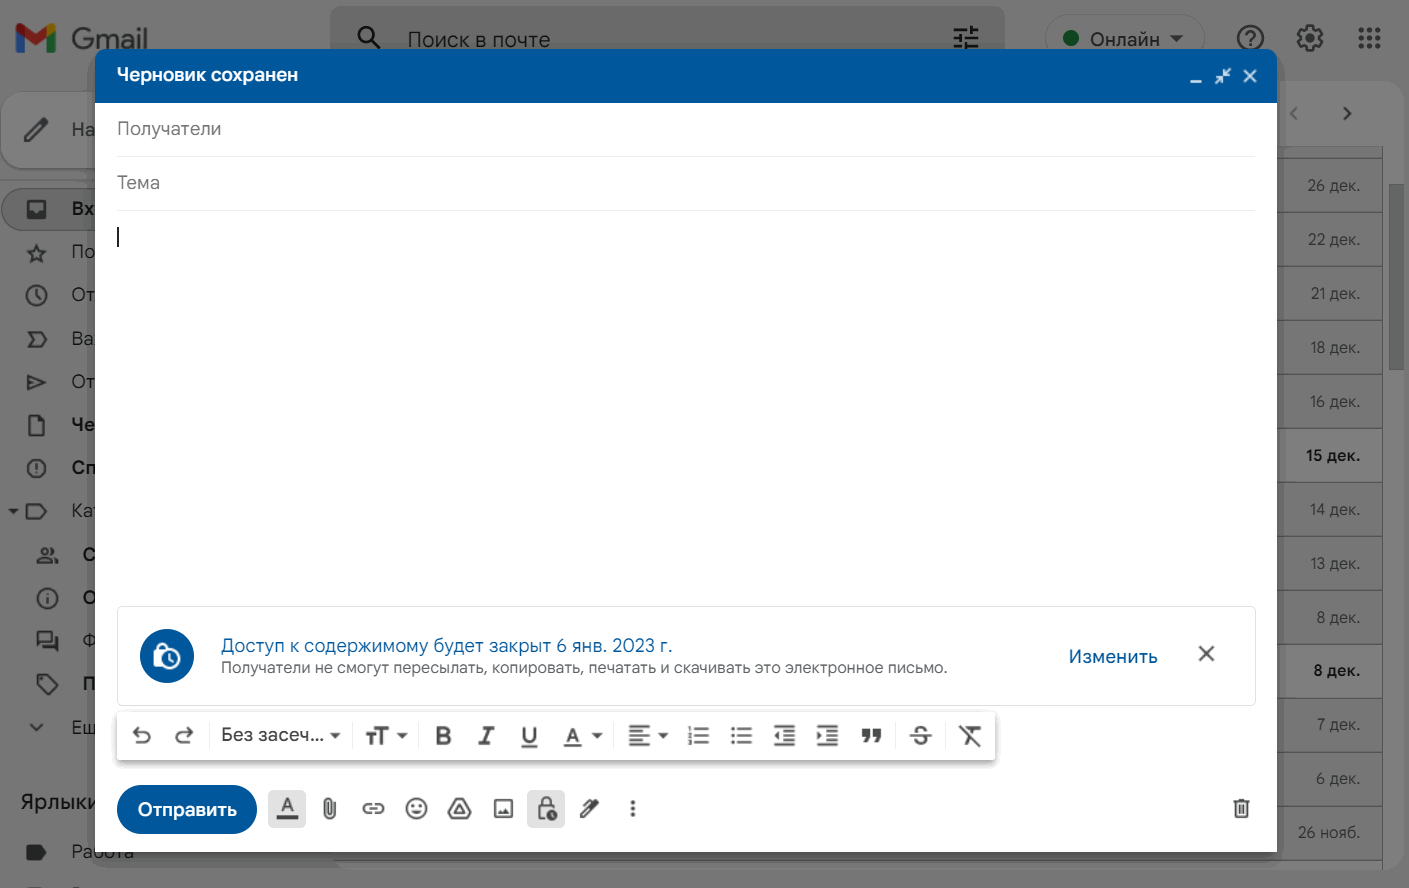Click the mail list scrollbar
Image resolution: width=1409 pixels, height=888 pixels.
pos(1397,278)
